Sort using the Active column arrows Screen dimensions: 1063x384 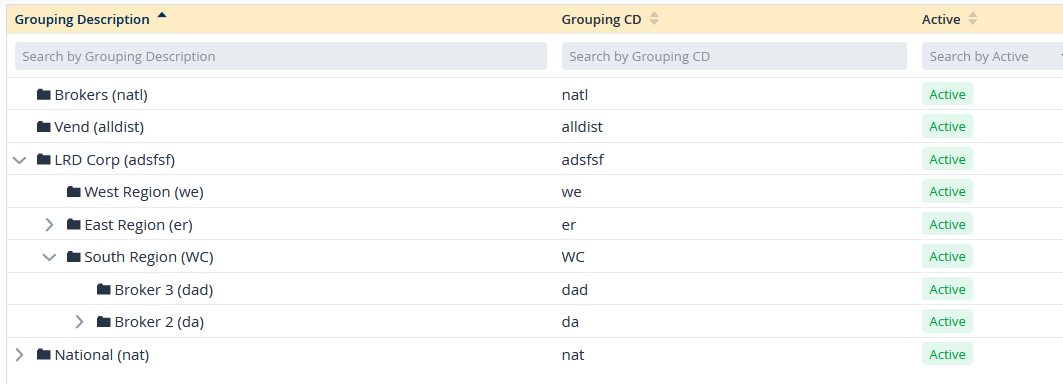click(x=973, y=19)
